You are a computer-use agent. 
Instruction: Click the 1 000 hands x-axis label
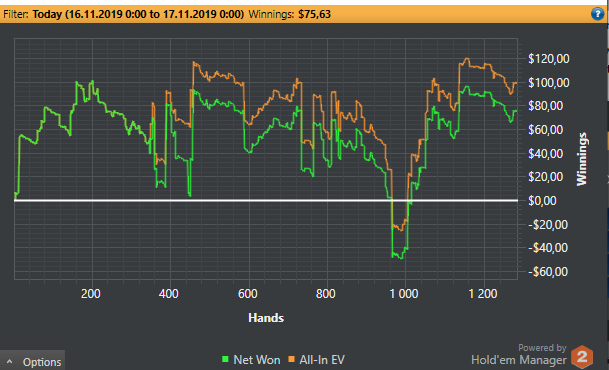coord(404,294)
